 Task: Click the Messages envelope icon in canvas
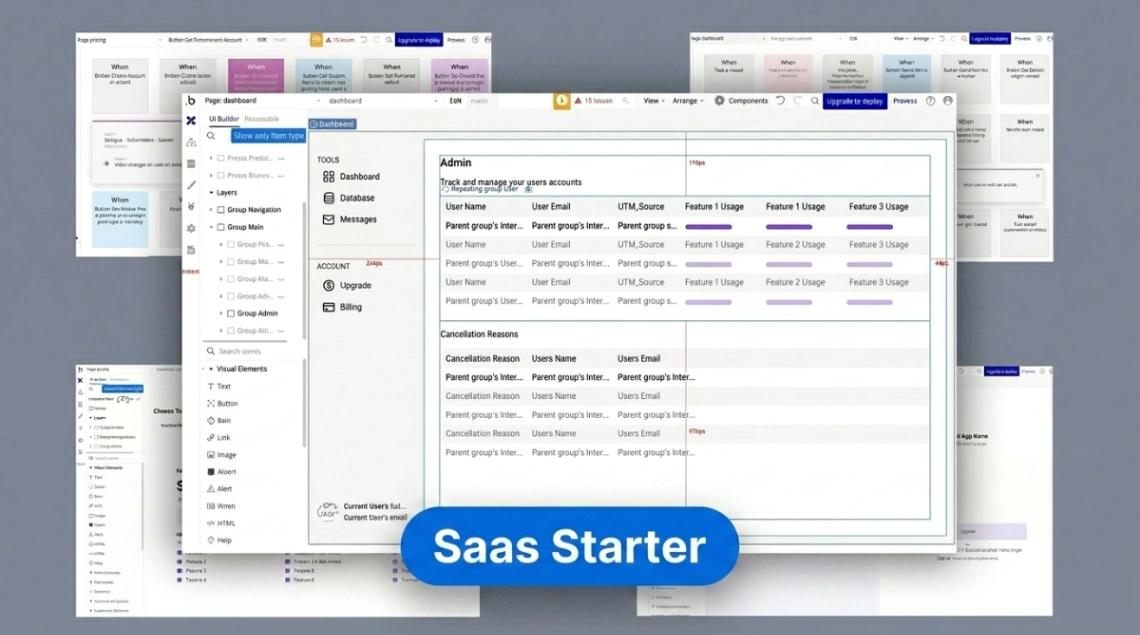coord(329,220)
